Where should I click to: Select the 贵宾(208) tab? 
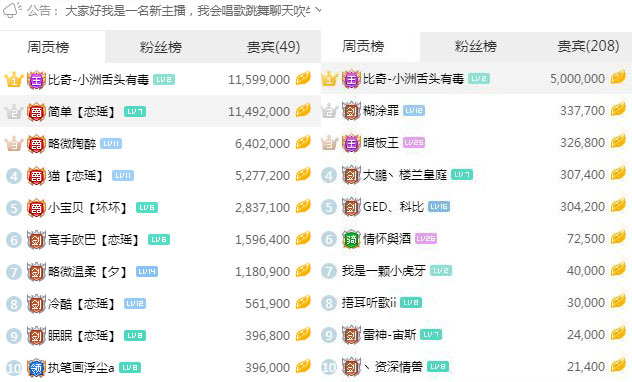(588, 46)
